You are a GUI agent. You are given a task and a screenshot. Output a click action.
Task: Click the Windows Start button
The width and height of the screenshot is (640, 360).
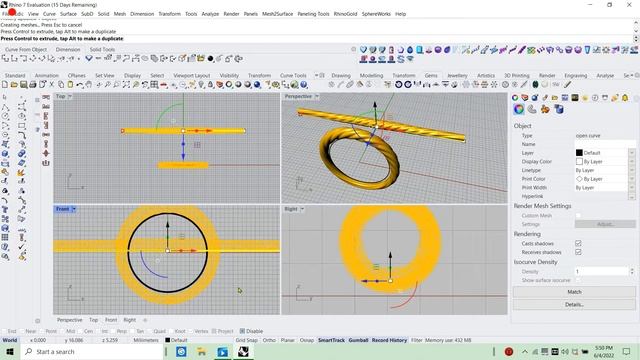coord(9,351)
